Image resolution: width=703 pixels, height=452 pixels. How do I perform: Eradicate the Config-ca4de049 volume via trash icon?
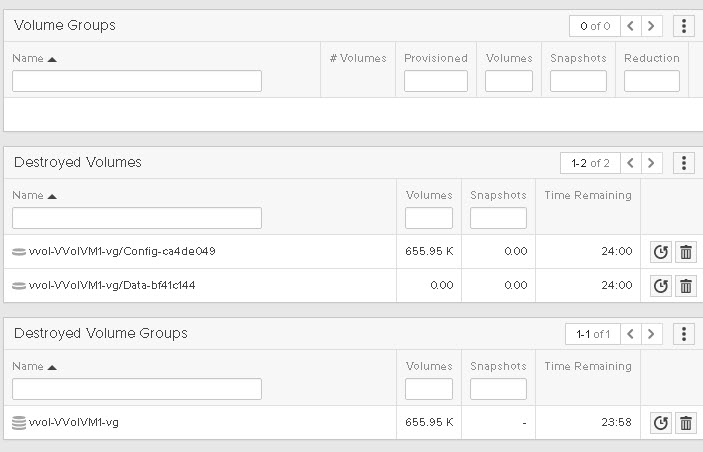(x=686, y=252)
